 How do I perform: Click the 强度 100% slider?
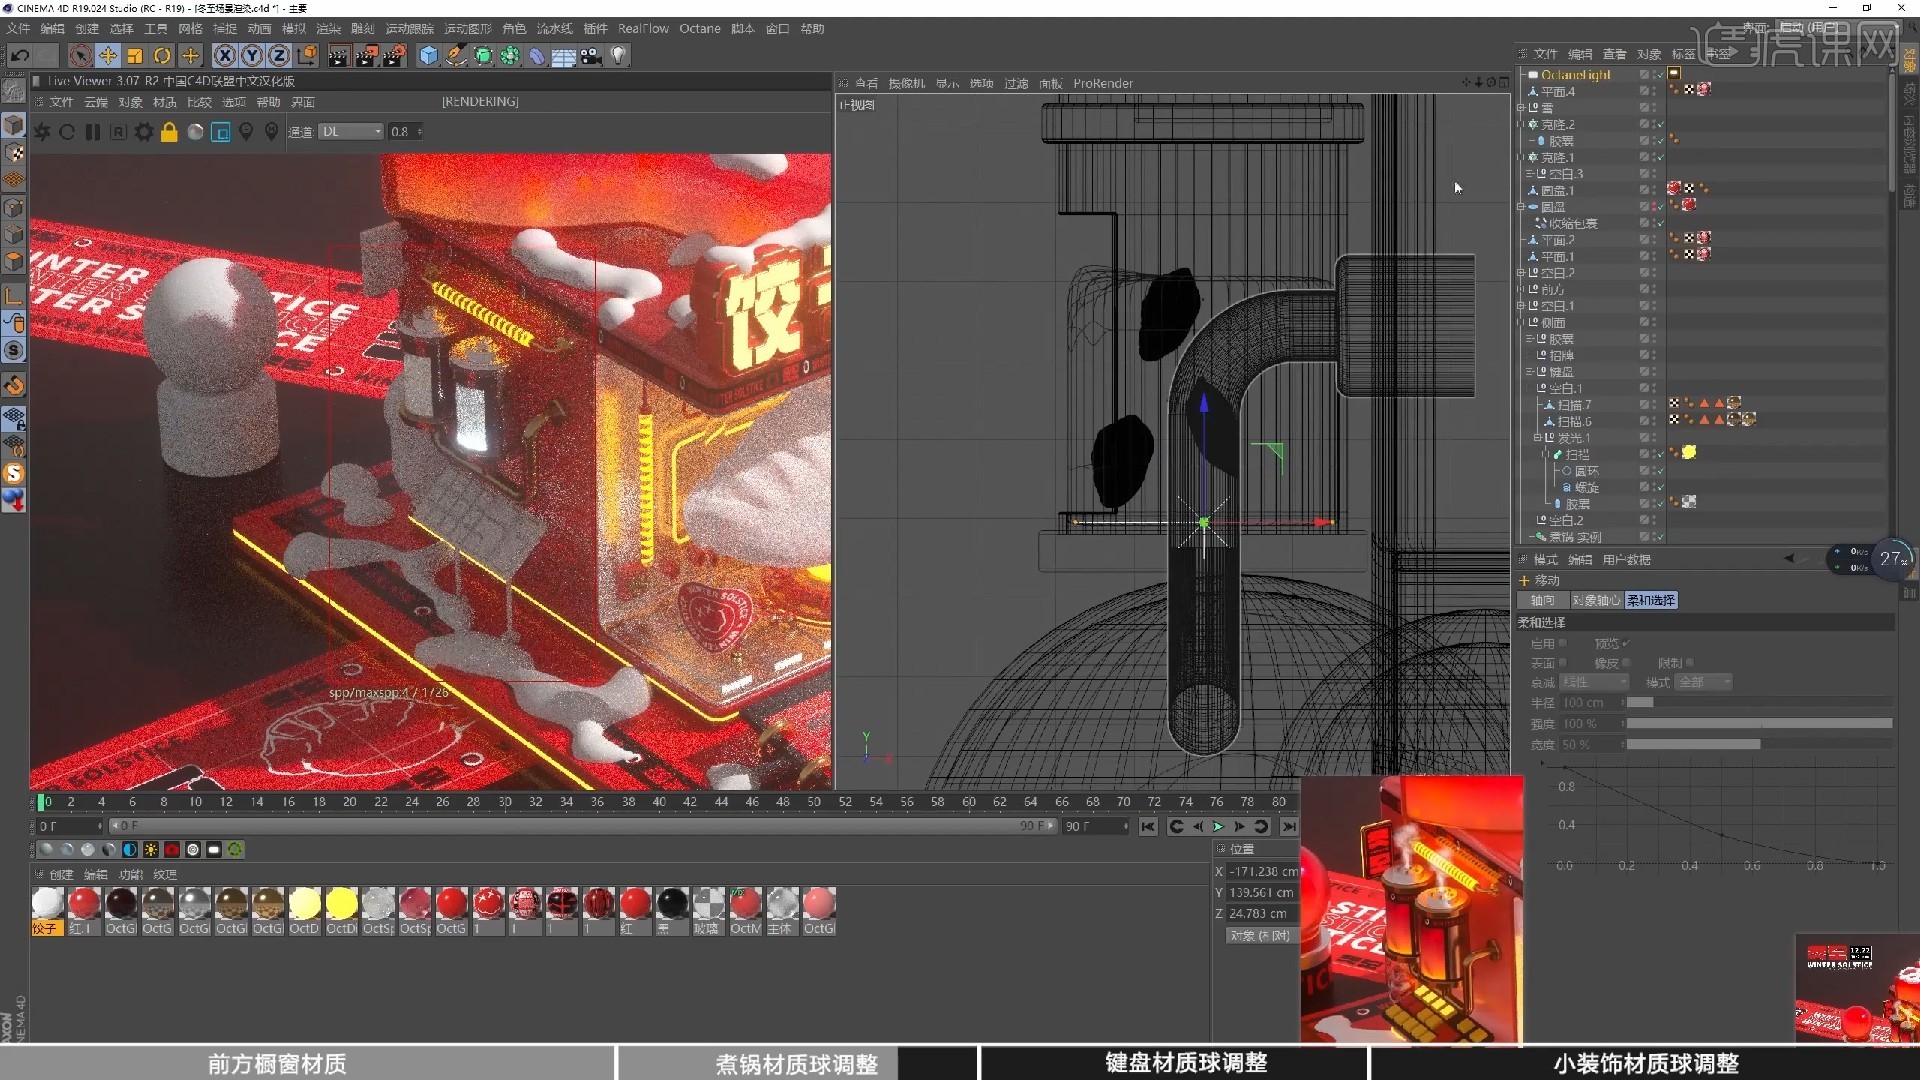1759,724
